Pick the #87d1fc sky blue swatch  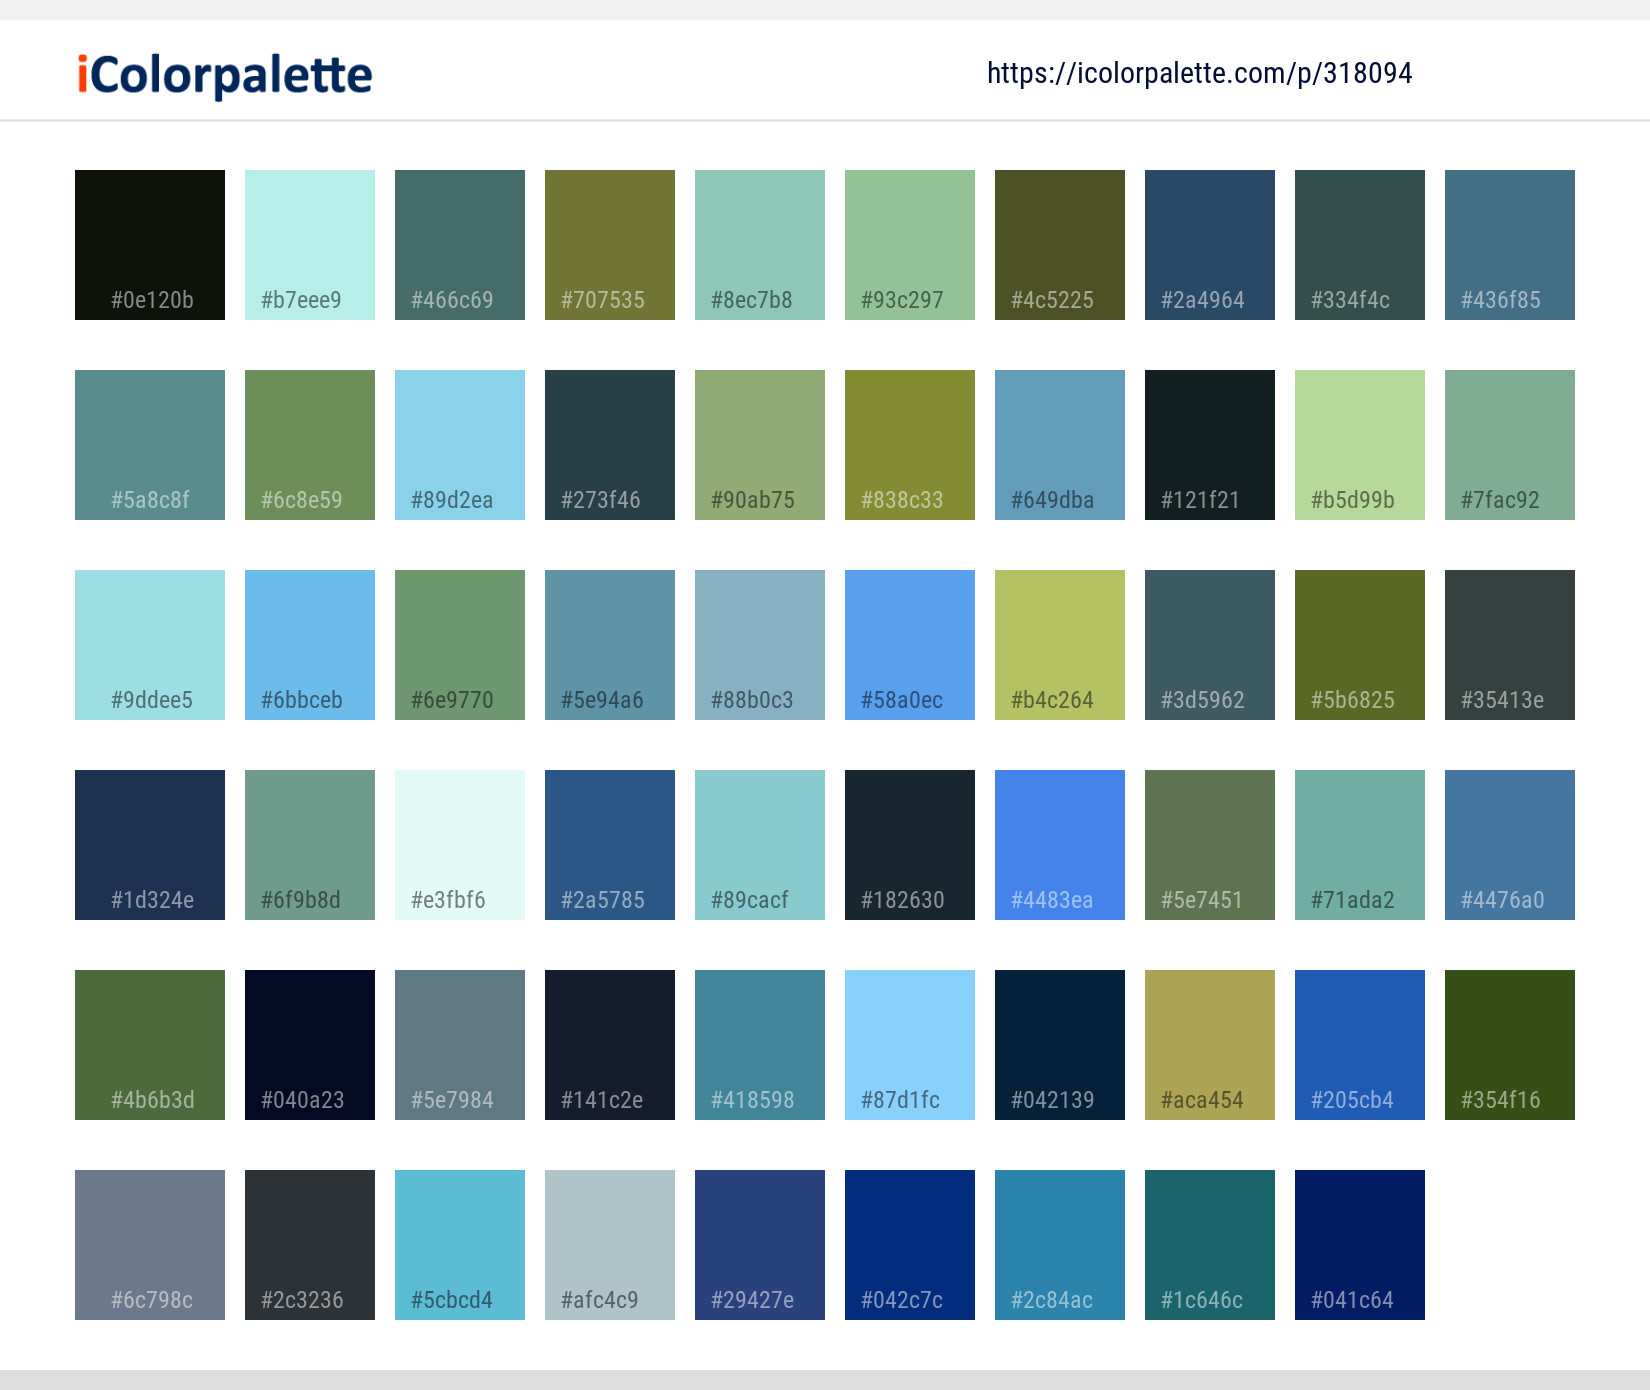point(909,1044)
